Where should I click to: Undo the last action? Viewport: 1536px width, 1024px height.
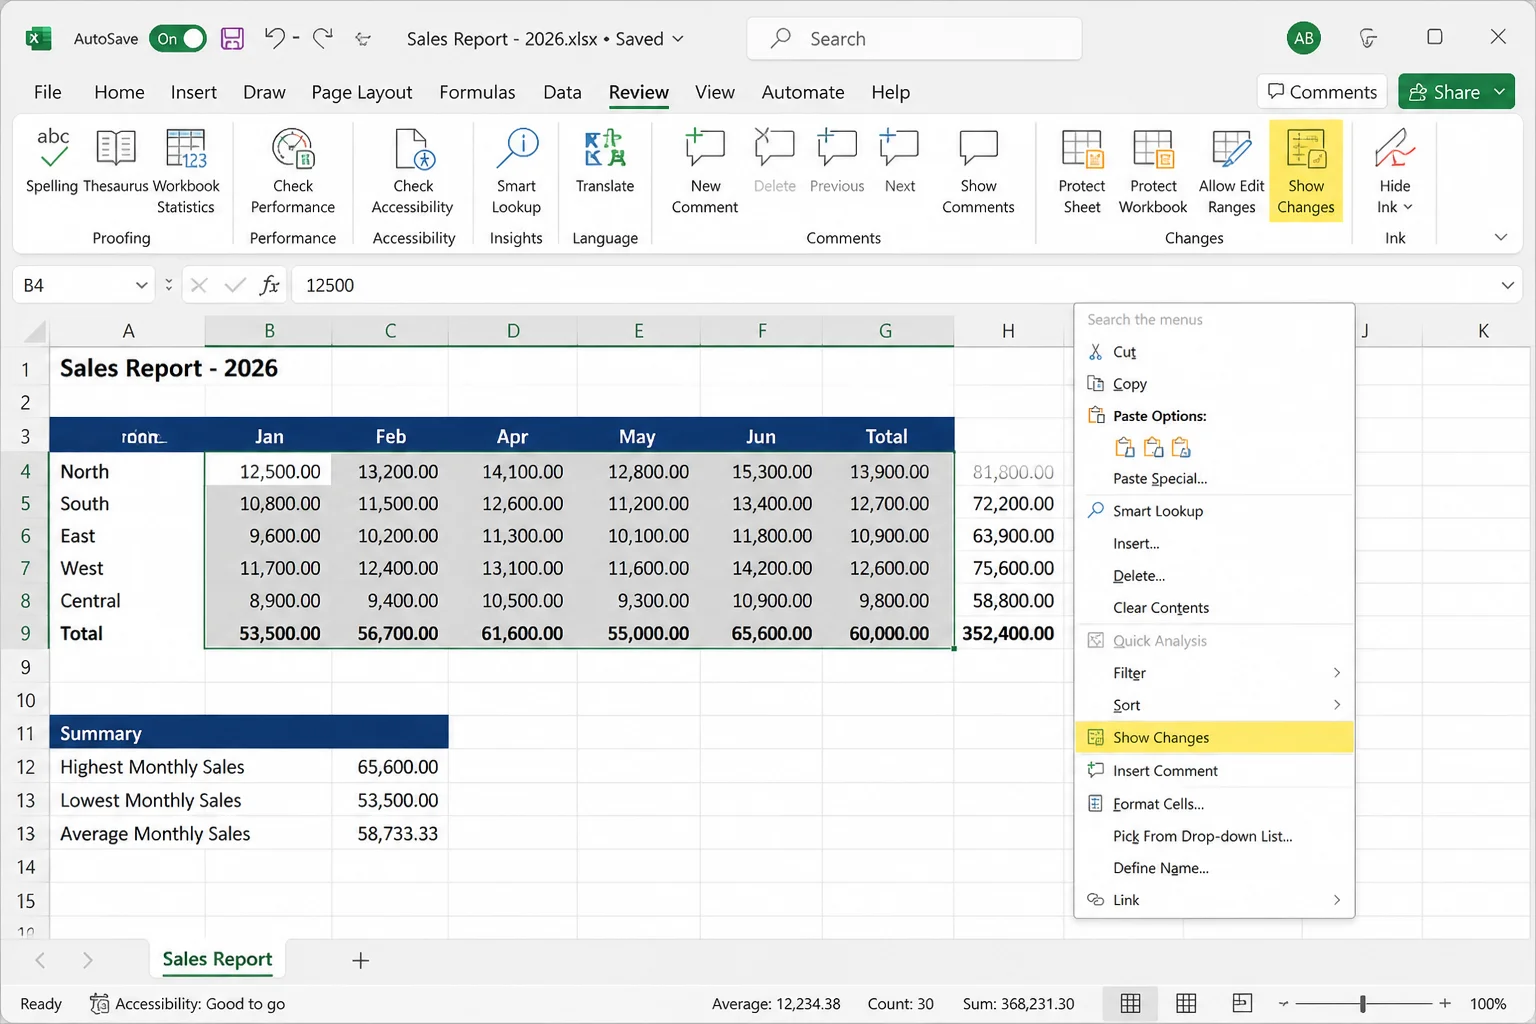[275, 38]
